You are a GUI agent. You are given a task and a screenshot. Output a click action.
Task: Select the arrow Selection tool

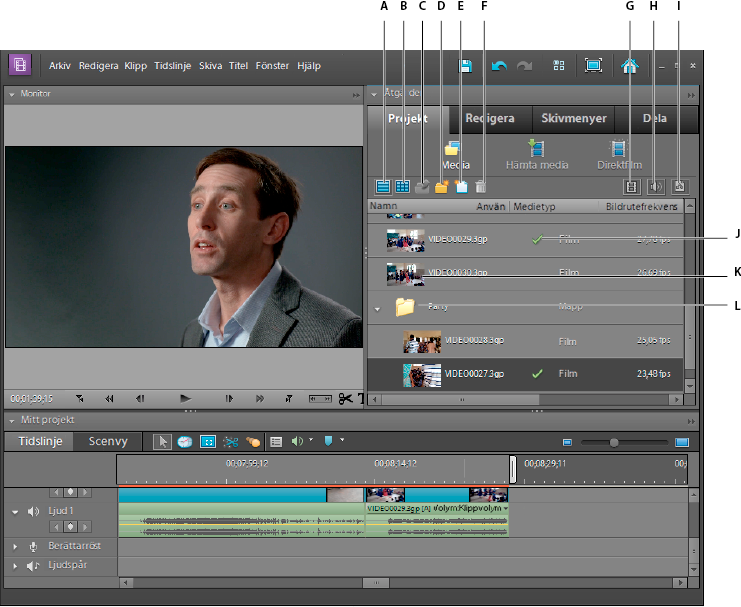pyautogui.click(x=162, y=442)
